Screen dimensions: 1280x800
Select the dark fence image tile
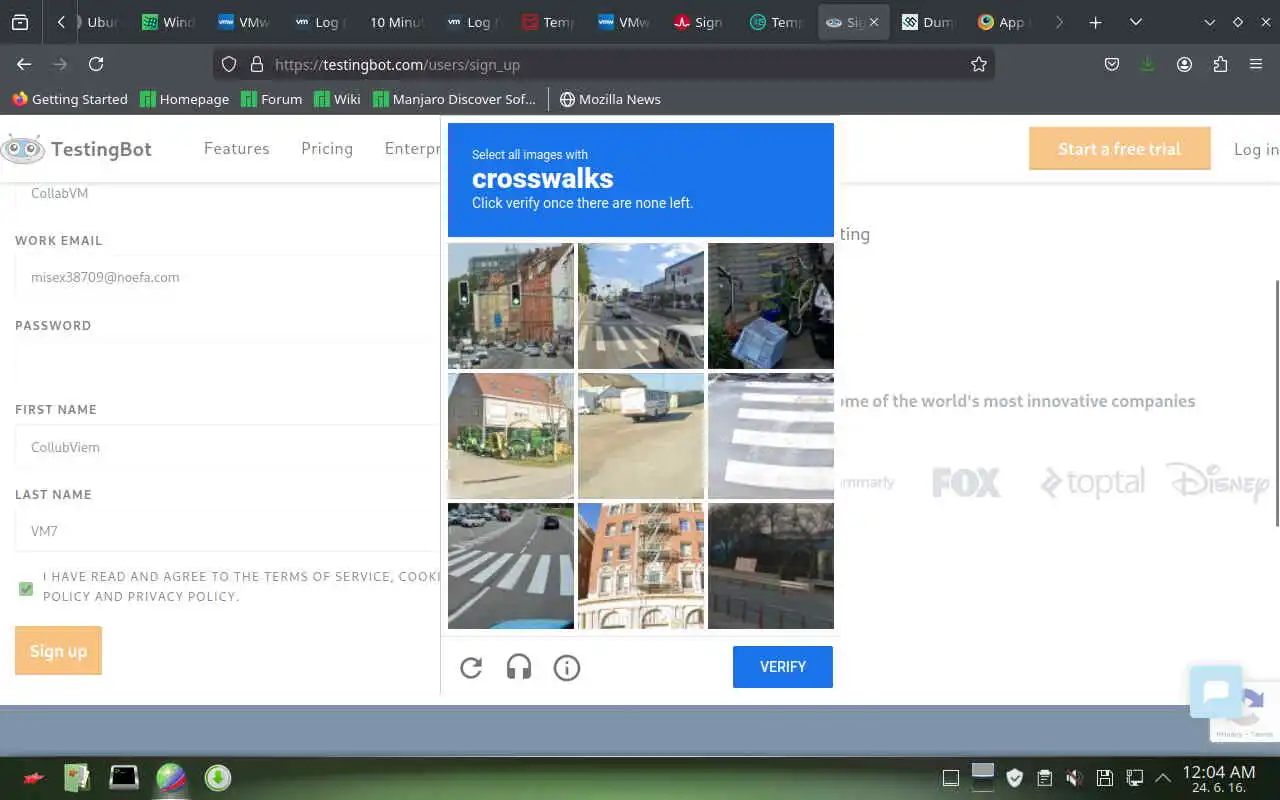[x=771, y=566]
